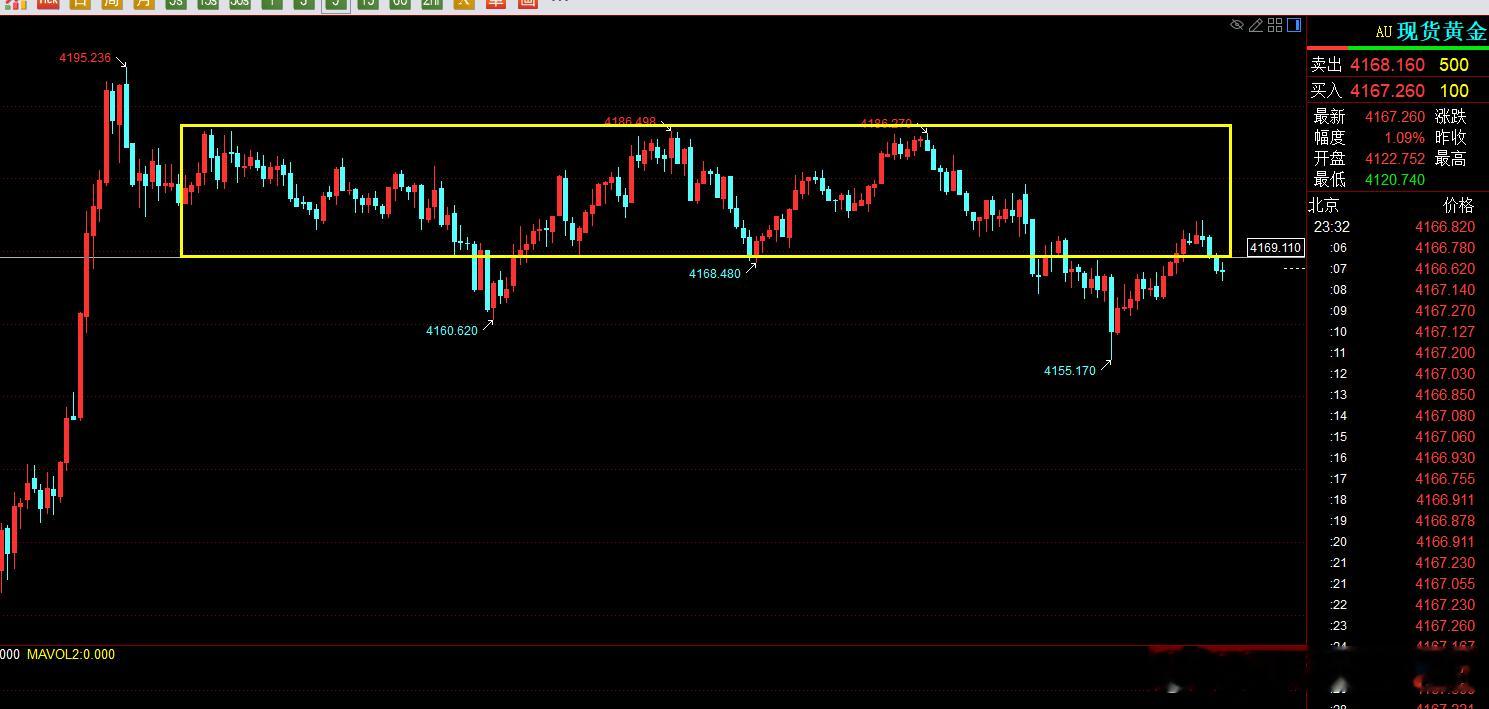Click the 4186.270 peak label on chart

pos(887,124)
